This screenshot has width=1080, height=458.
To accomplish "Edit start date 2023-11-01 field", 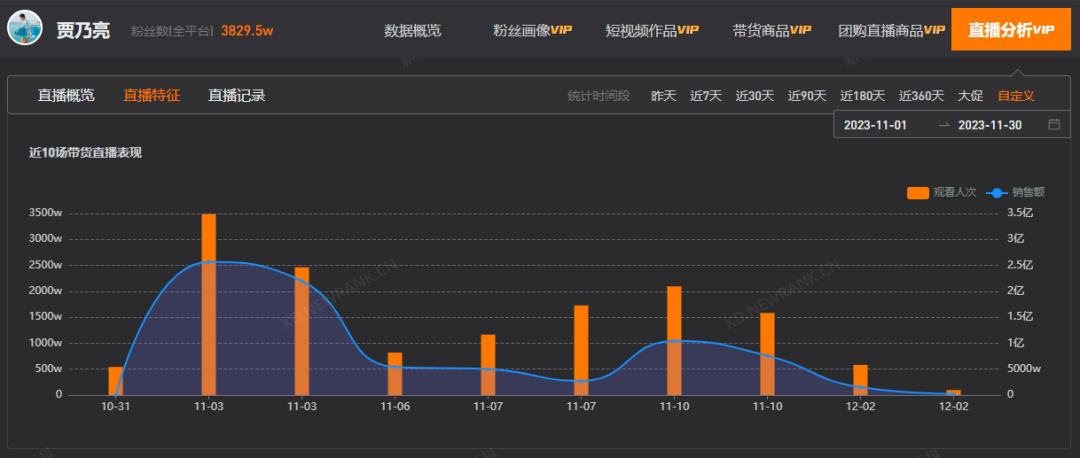I will [x=875, y=125].
